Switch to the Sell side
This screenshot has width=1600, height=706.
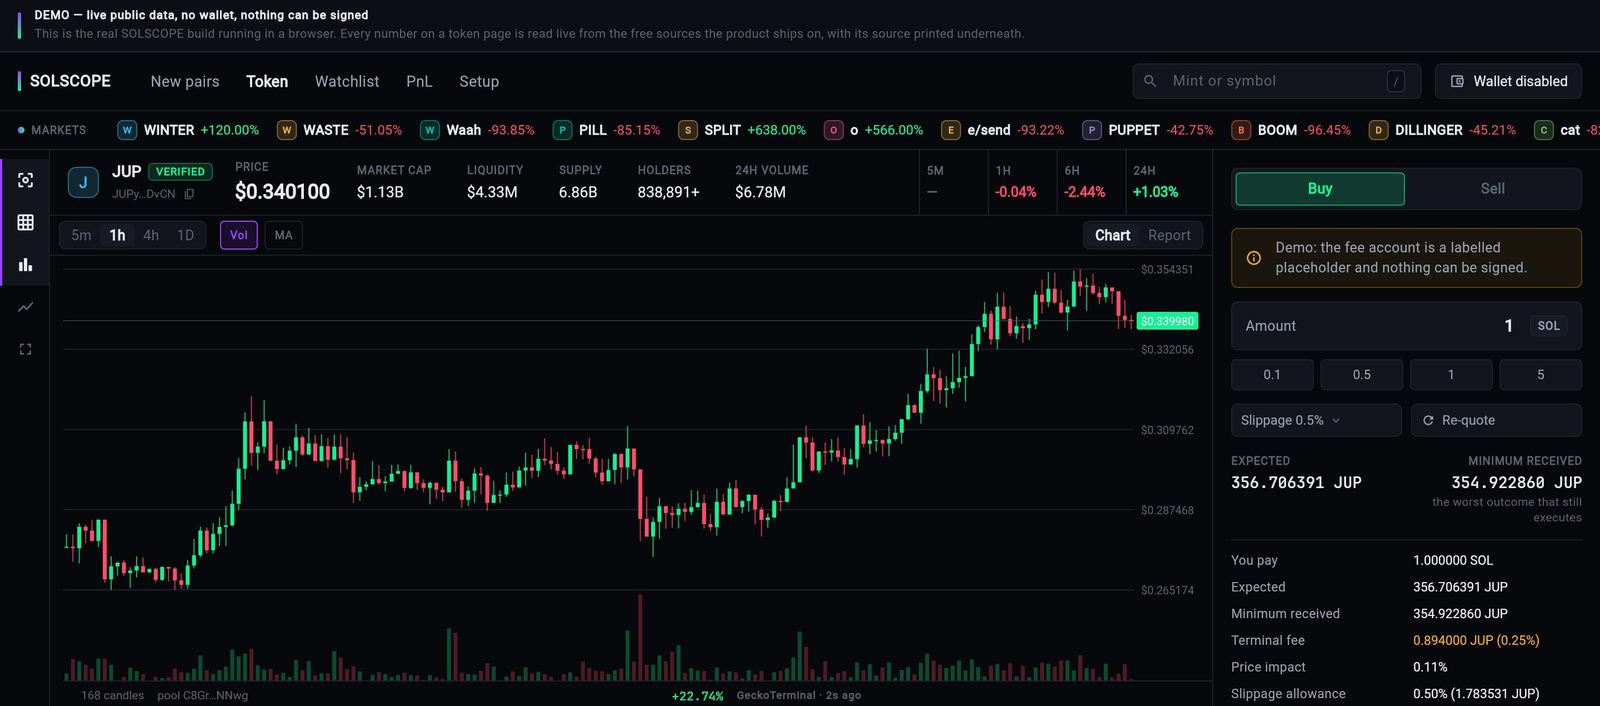1493,189
